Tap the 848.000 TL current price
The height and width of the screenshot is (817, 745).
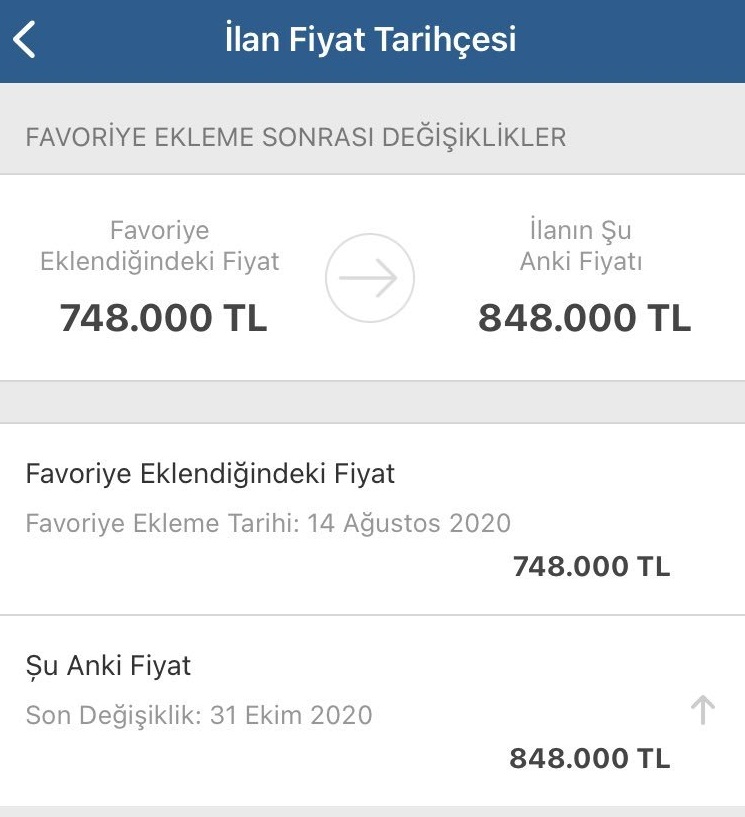point(585,318)
